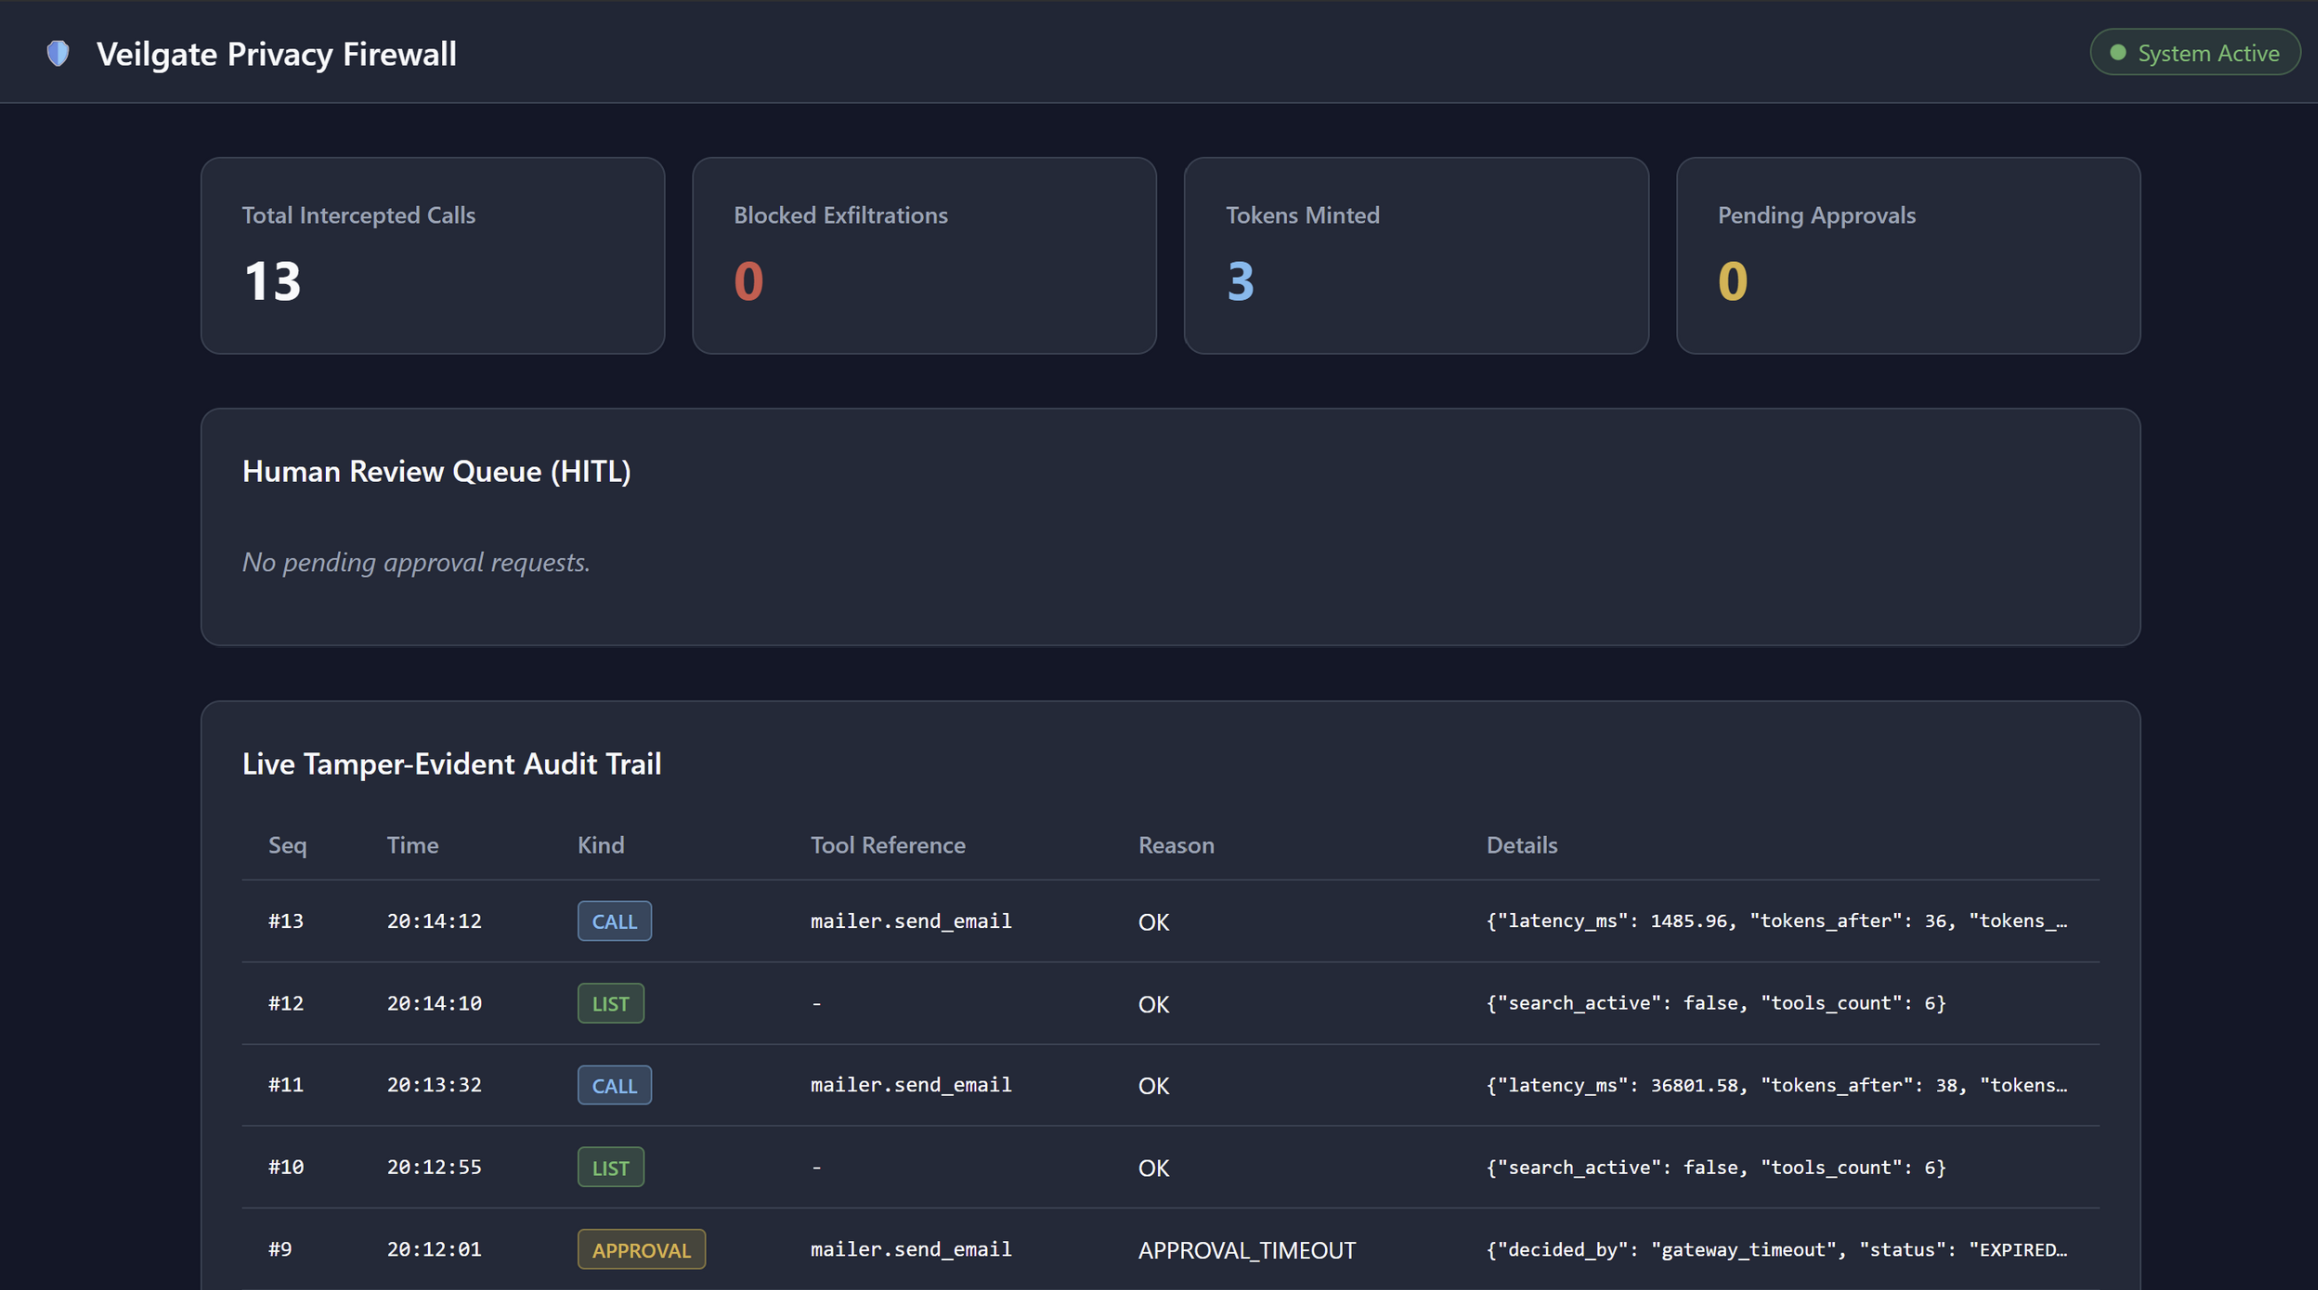Select timestamp 20:14:10 in row #12
2318x1290 pixels.
434,1003
